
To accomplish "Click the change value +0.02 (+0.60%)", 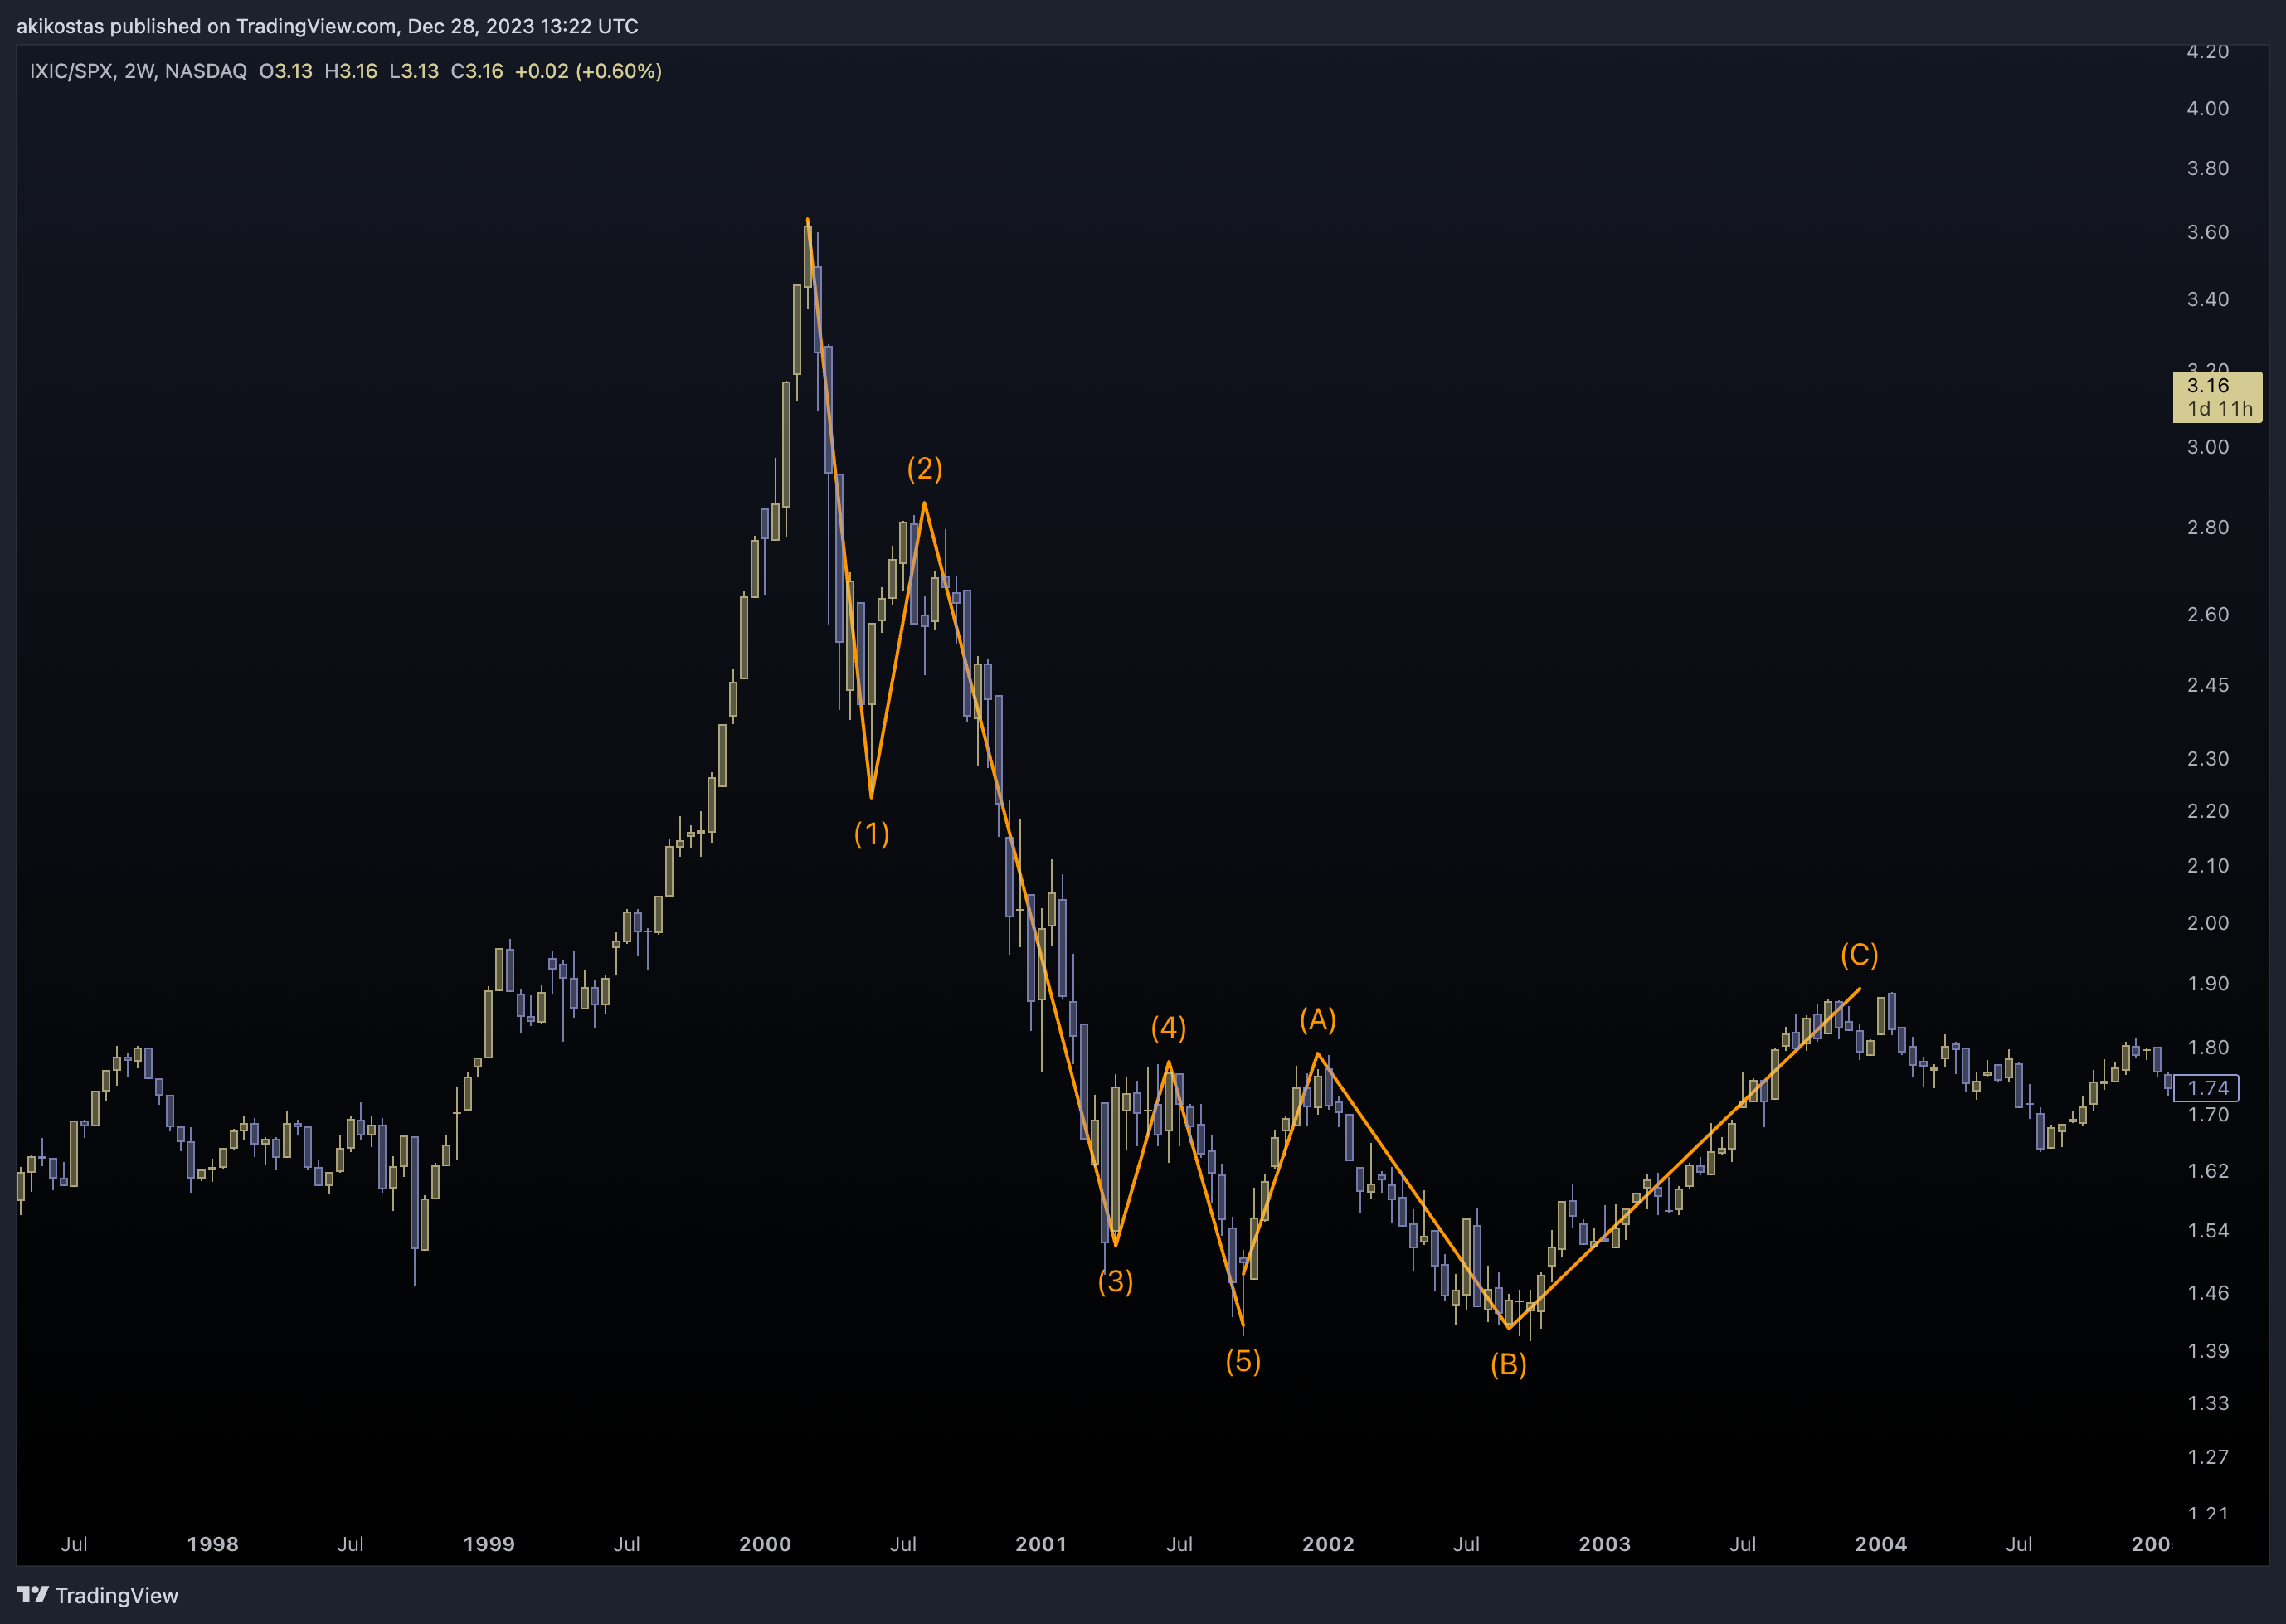I will 588,71.
